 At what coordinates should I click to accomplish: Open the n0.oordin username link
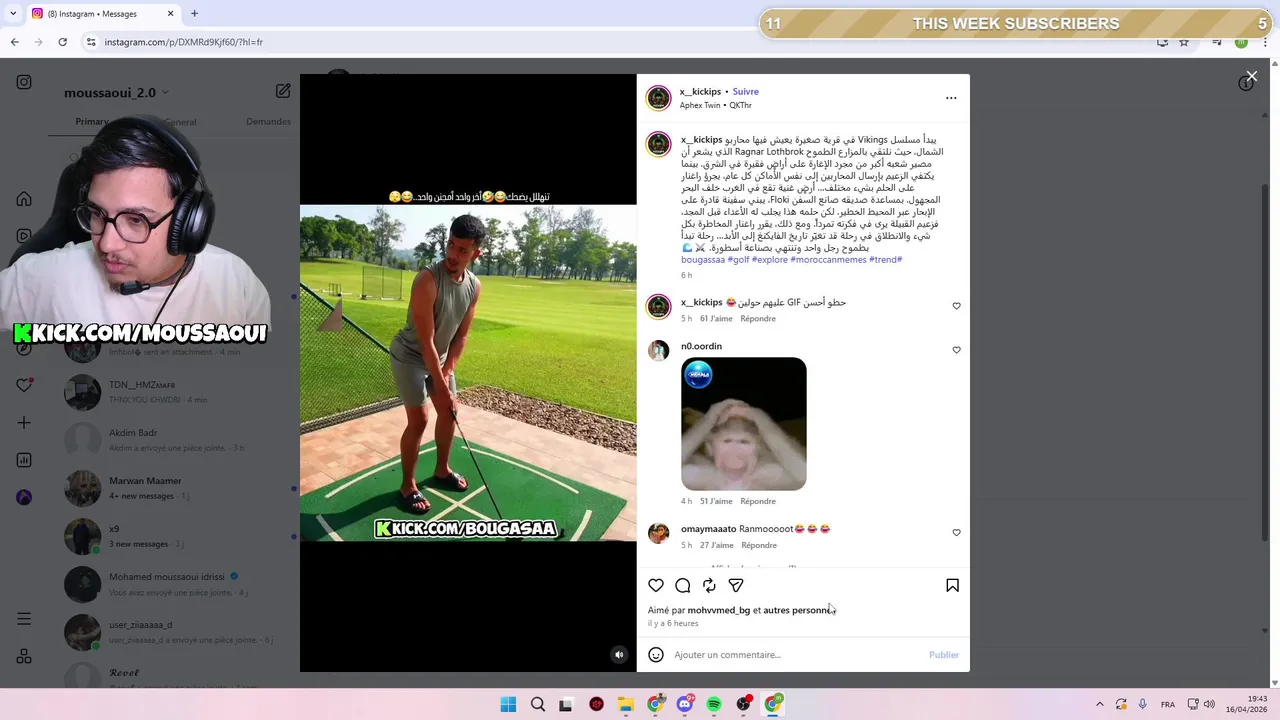(x=701, y=346)
